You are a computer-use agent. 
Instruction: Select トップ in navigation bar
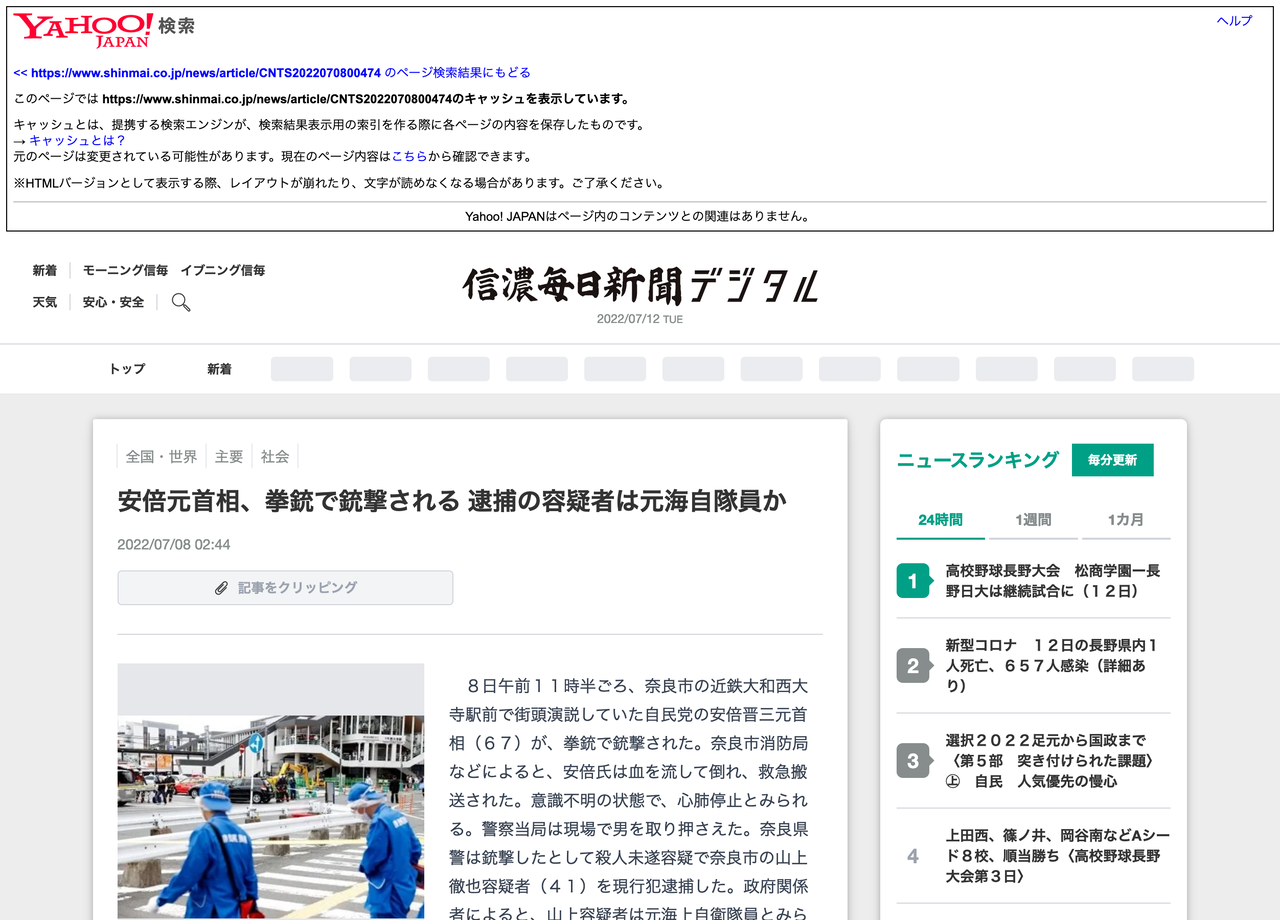[x=127, y=369]
